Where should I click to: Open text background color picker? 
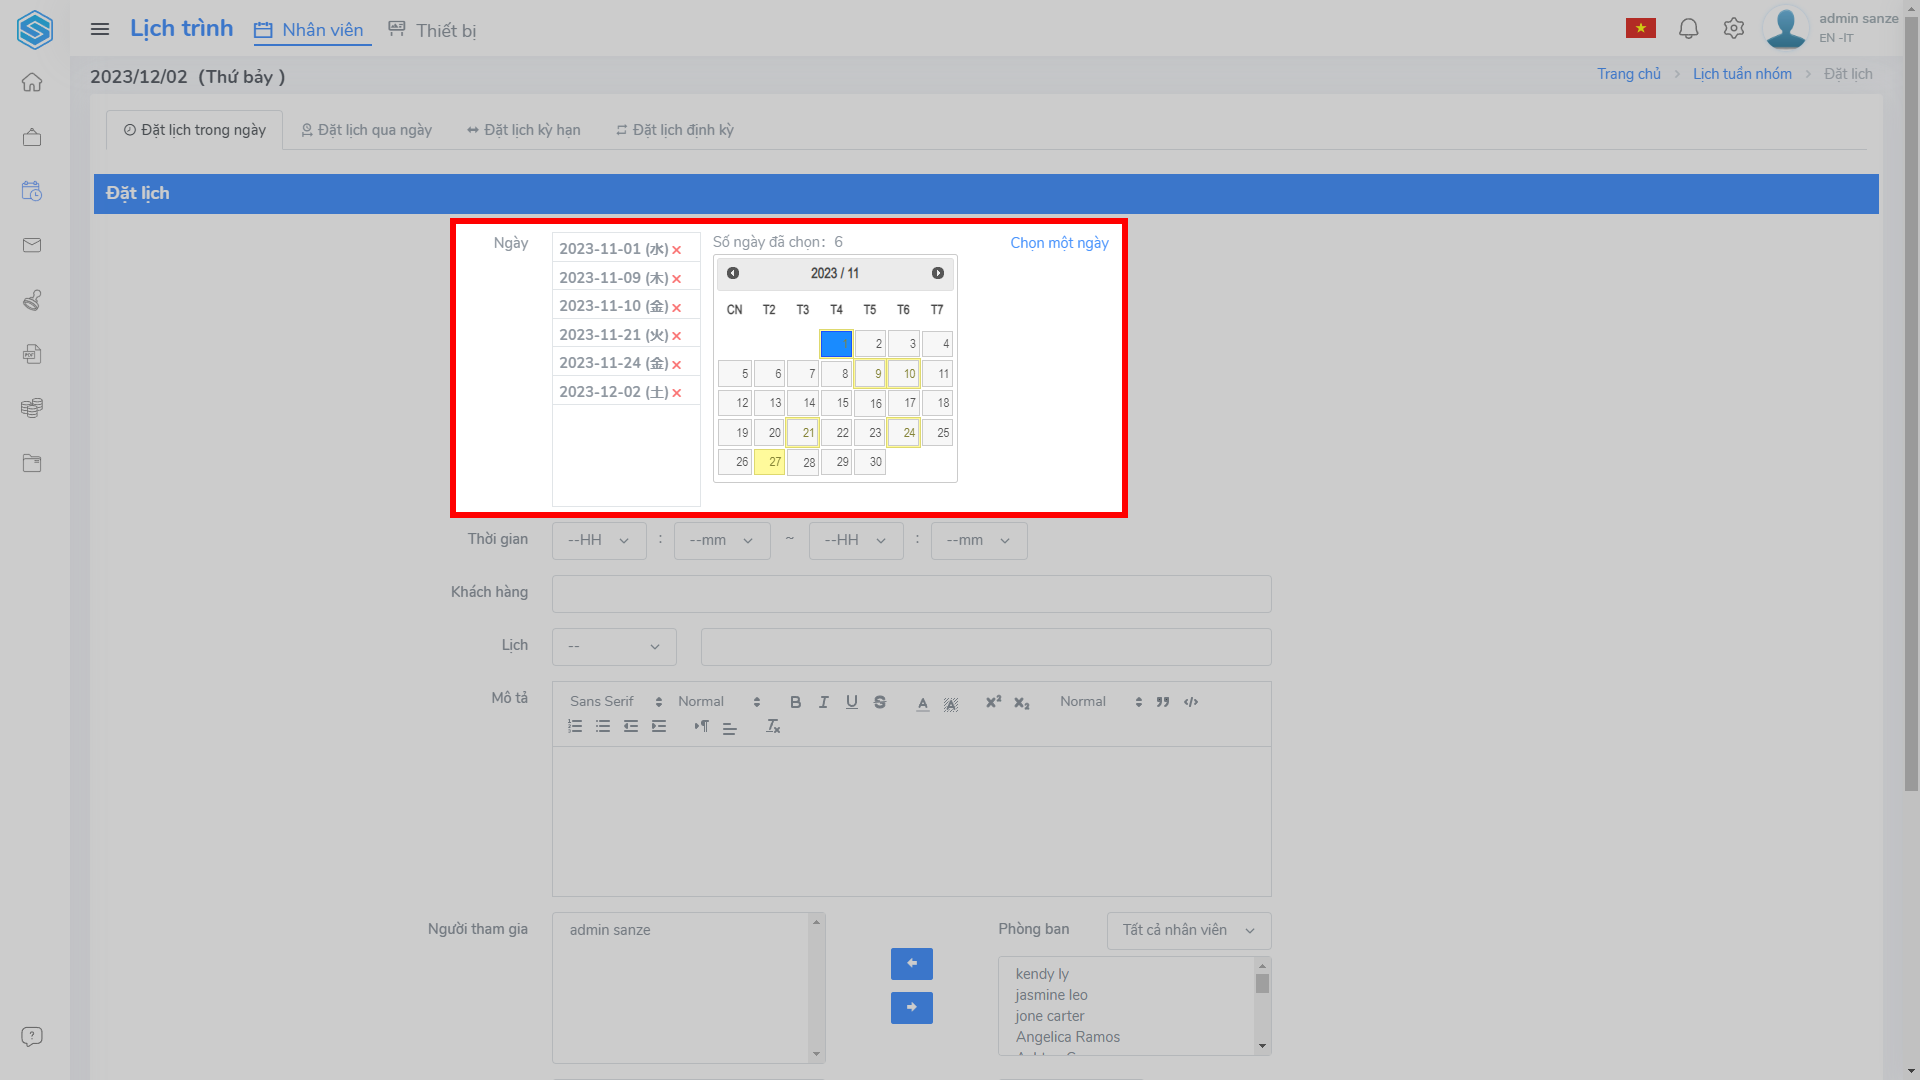pyautogui.click(x=951, y=703)
